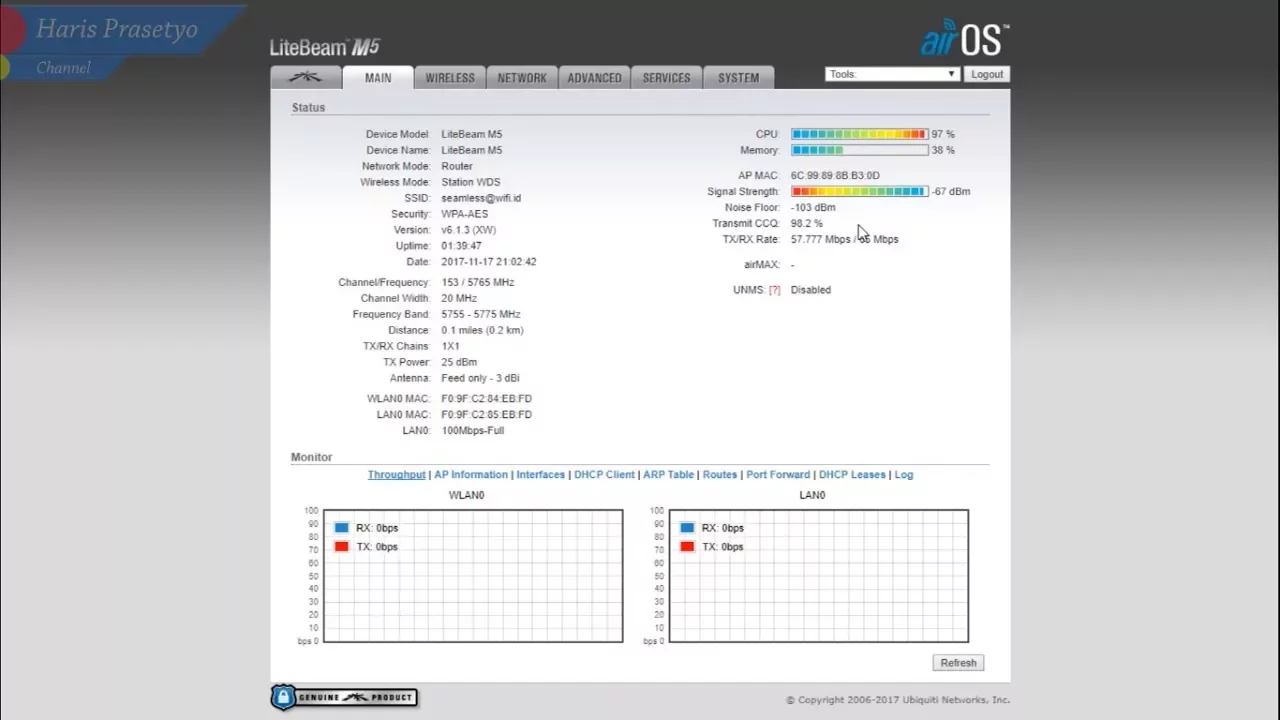
Task: Click the AP MAC address value
Action: point(835,176)
